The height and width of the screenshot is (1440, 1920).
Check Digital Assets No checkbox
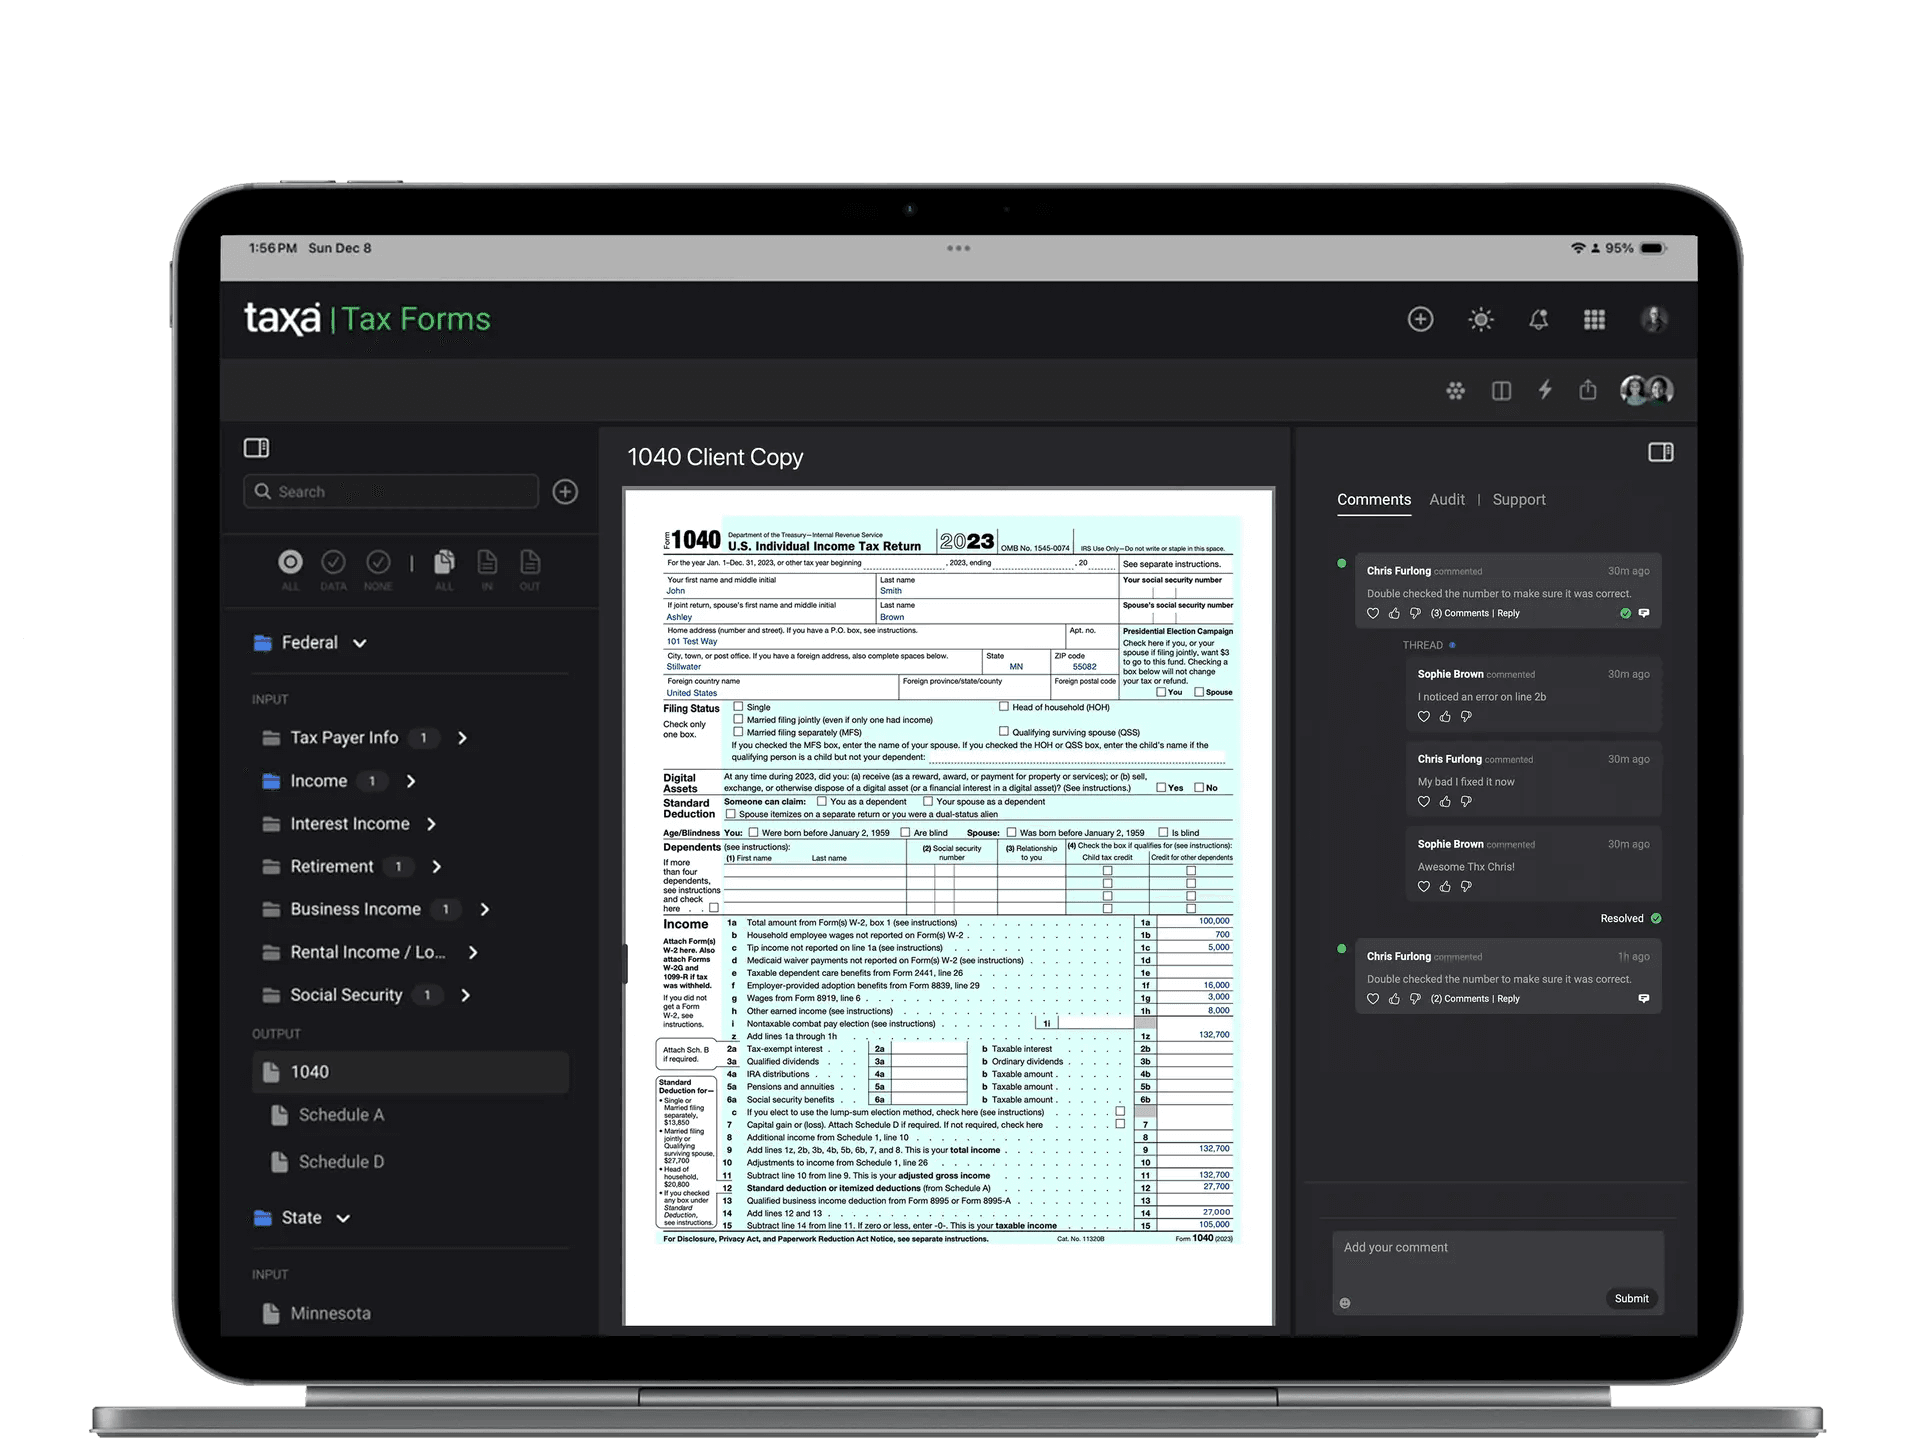(1199, 787)
